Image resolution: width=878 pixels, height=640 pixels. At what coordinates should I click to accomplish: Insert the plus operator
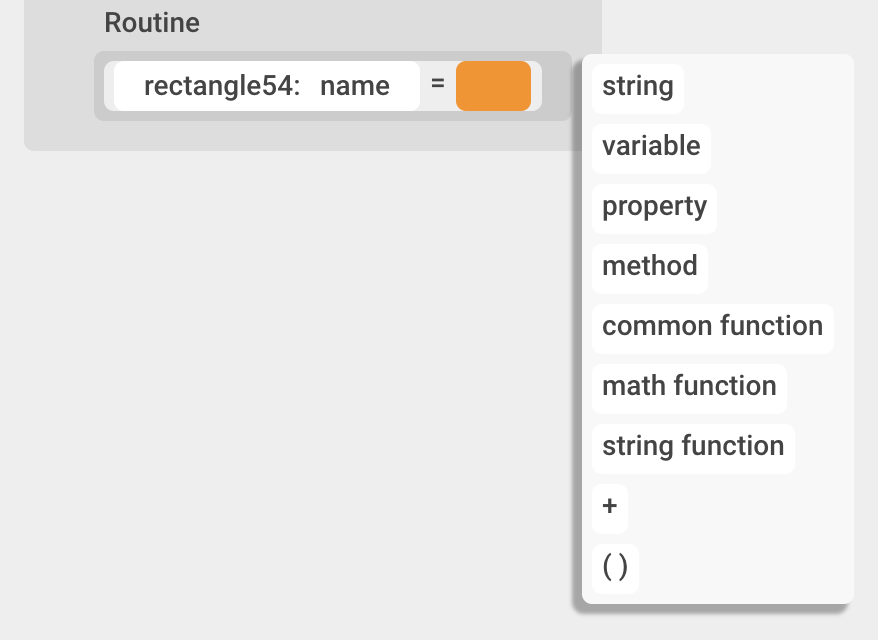pyautogui.click(x=610, y=506)
